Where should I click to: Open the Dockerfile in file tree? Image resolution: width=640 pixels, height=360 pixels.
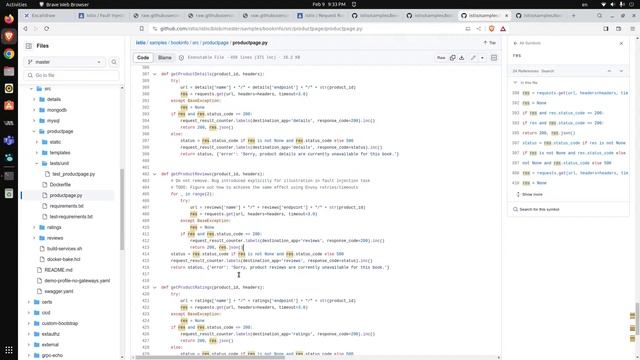(60, 184)
